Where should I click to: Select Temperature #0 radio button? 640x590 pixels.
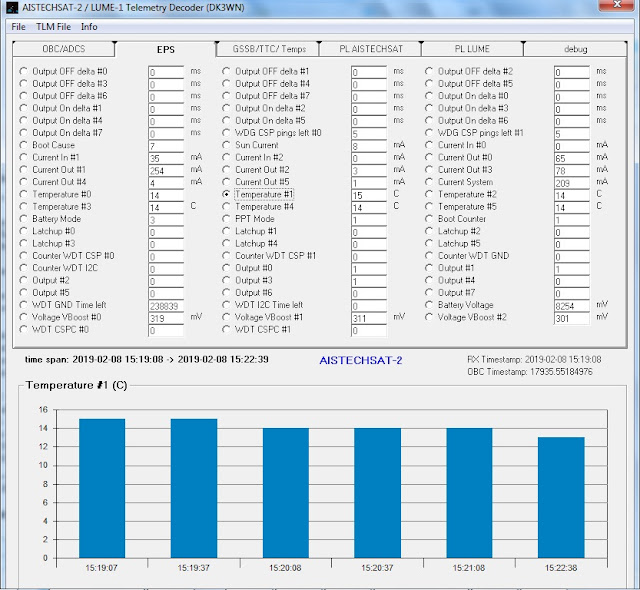tap(24, 194)
